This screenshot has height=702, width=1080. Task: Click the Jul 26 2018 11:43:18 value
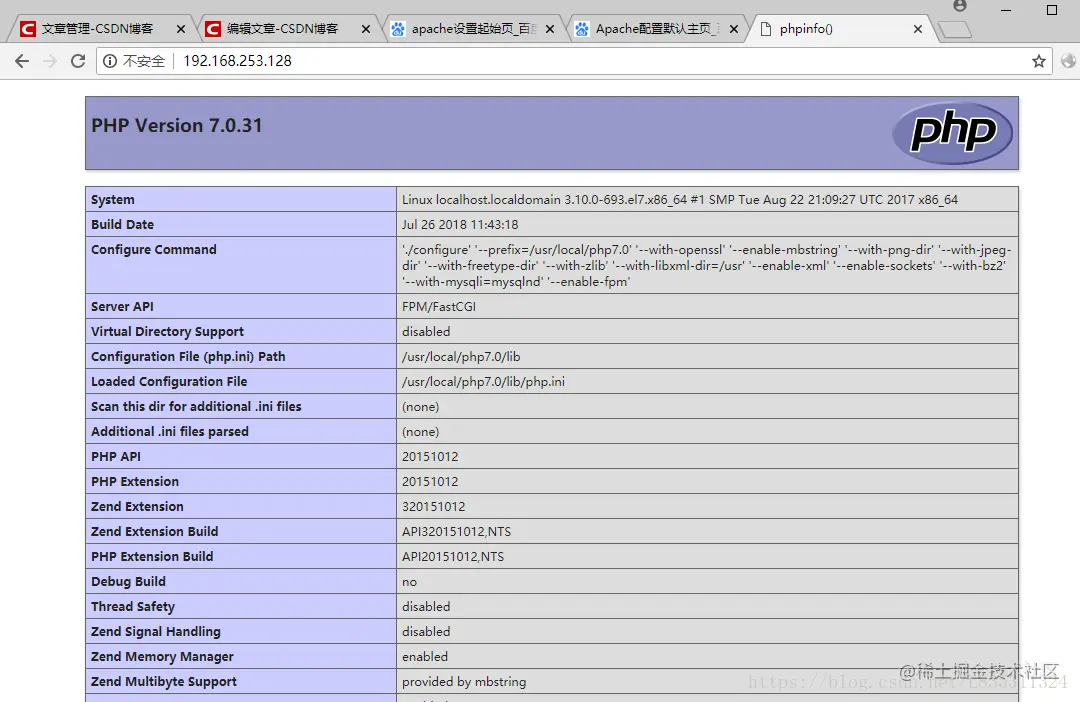(460, 225)
